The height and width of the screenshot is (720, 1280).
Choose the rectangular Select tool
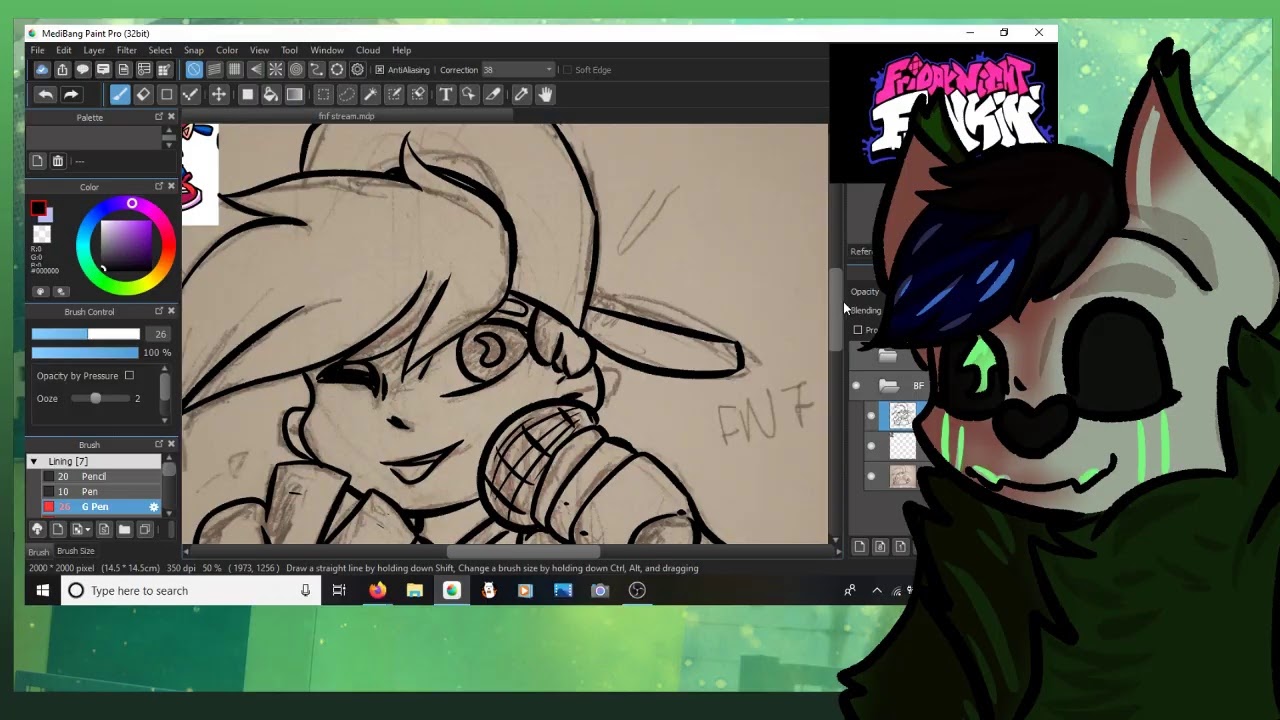(323, 94)
